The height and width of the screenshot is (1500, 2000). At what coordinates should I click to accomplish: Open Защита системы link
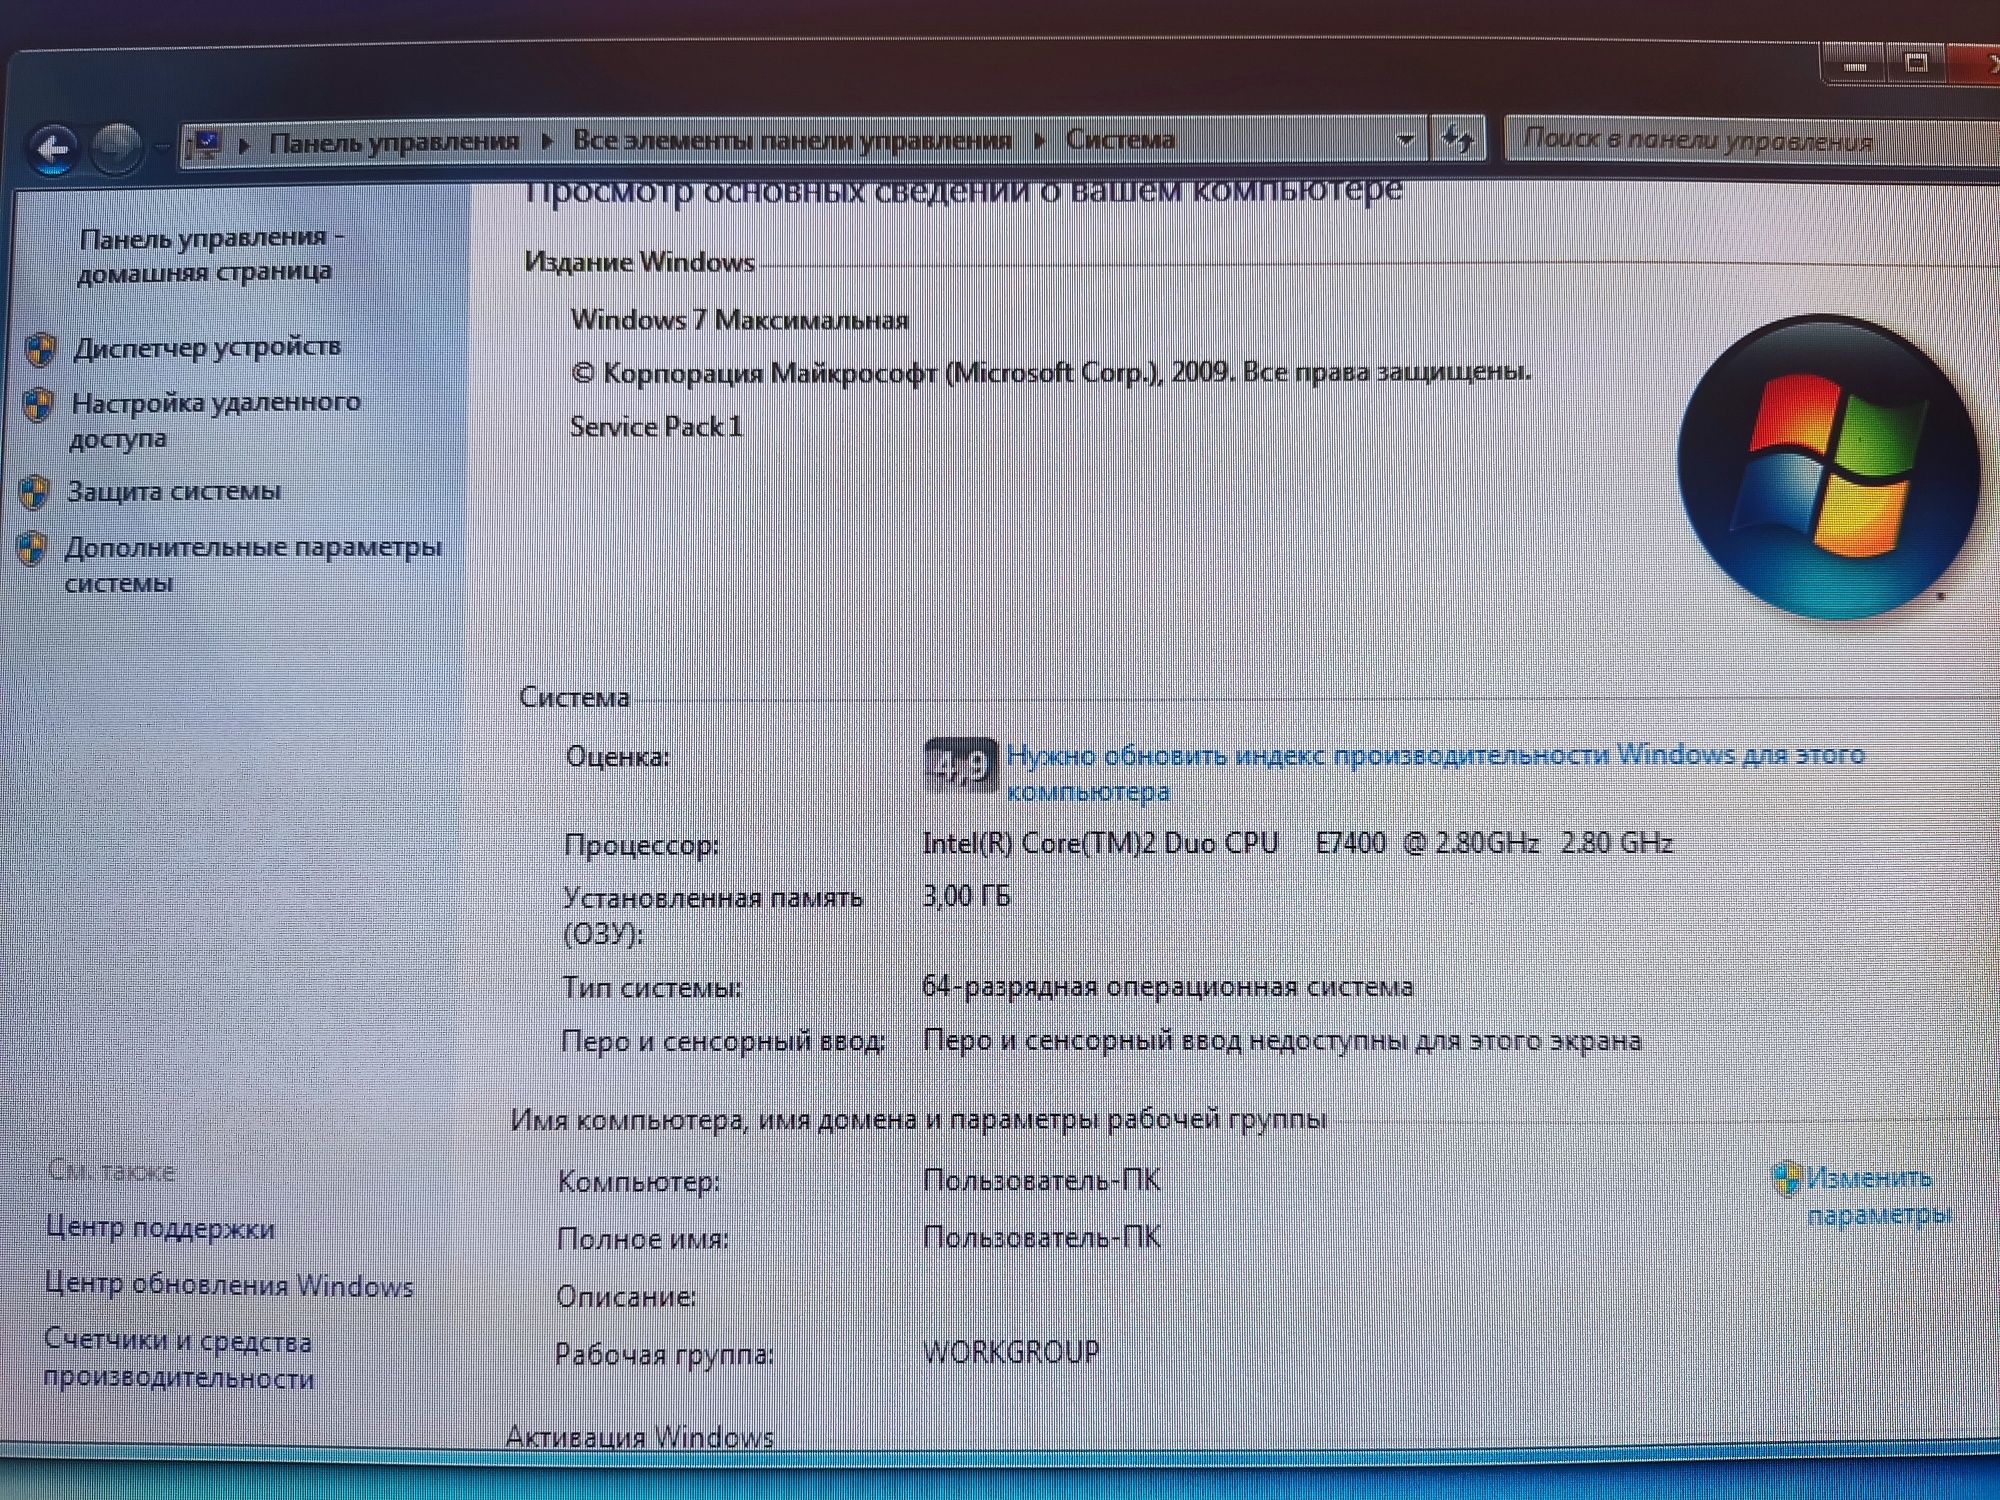[x=174, y=492]
